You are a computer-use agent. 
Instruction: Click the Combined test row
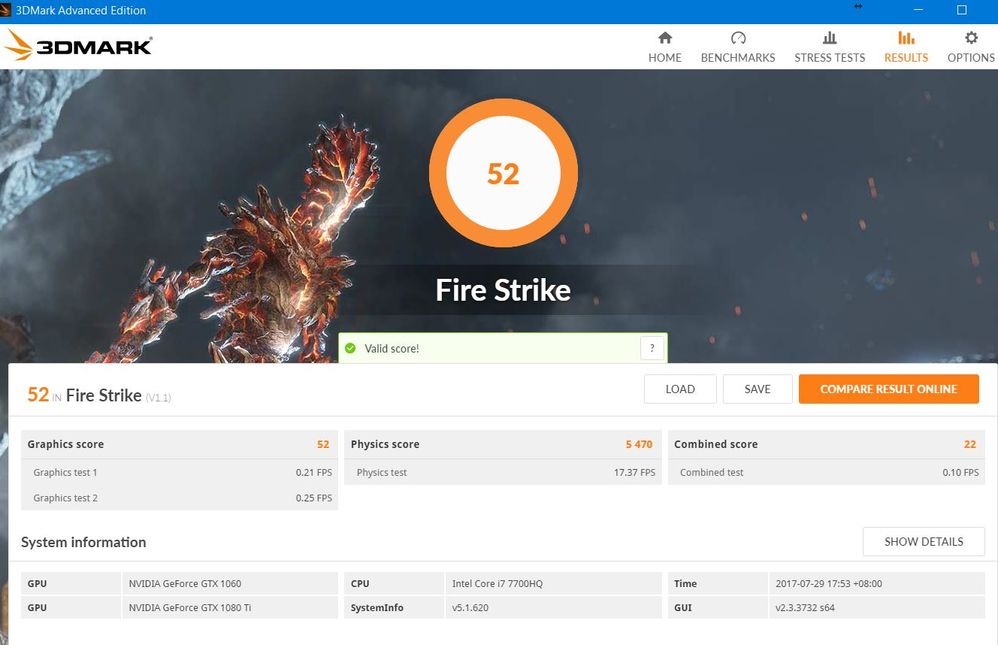click(x=826, y=472)
